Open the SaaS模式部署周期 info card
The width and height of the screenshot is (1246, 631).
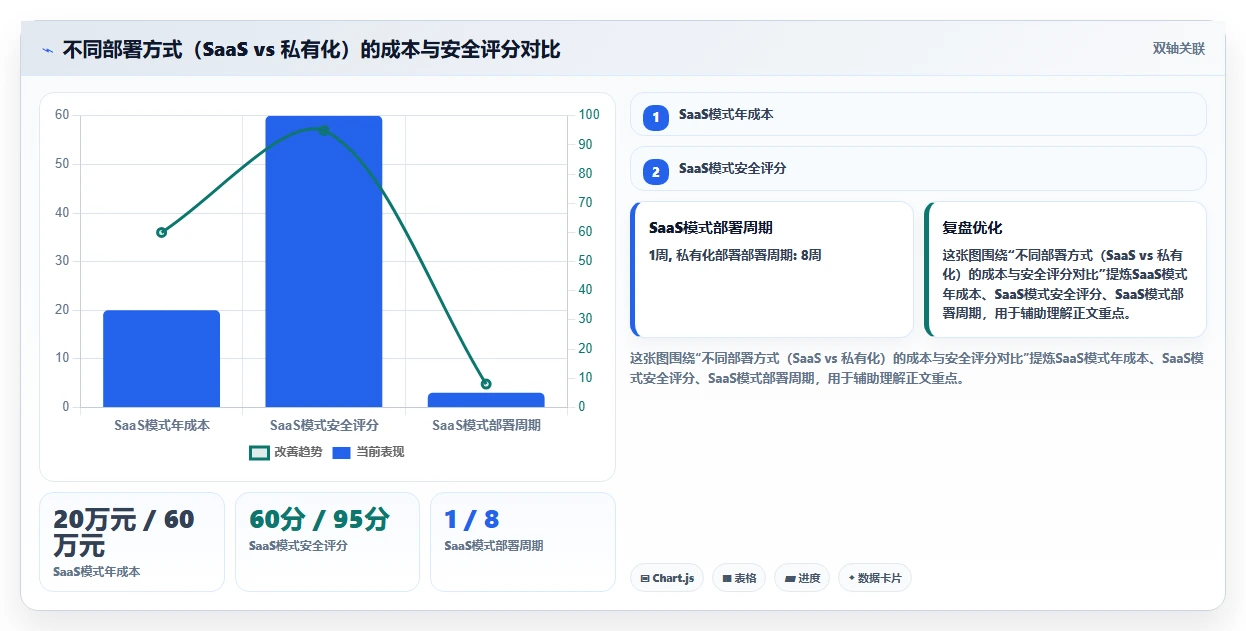click(x=772, y=270)
